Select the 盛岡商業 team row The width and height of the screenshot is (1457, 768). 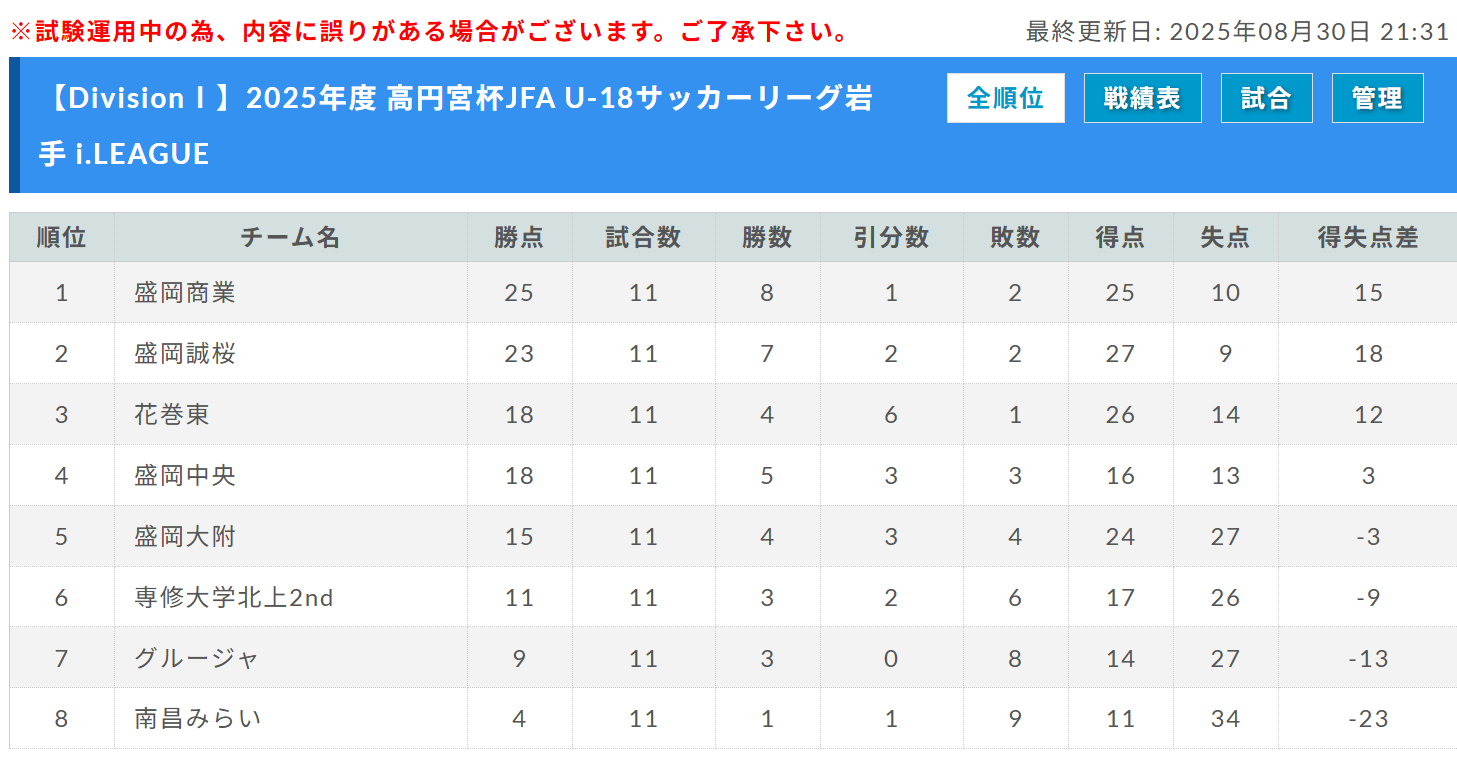[x=733, y=293]
